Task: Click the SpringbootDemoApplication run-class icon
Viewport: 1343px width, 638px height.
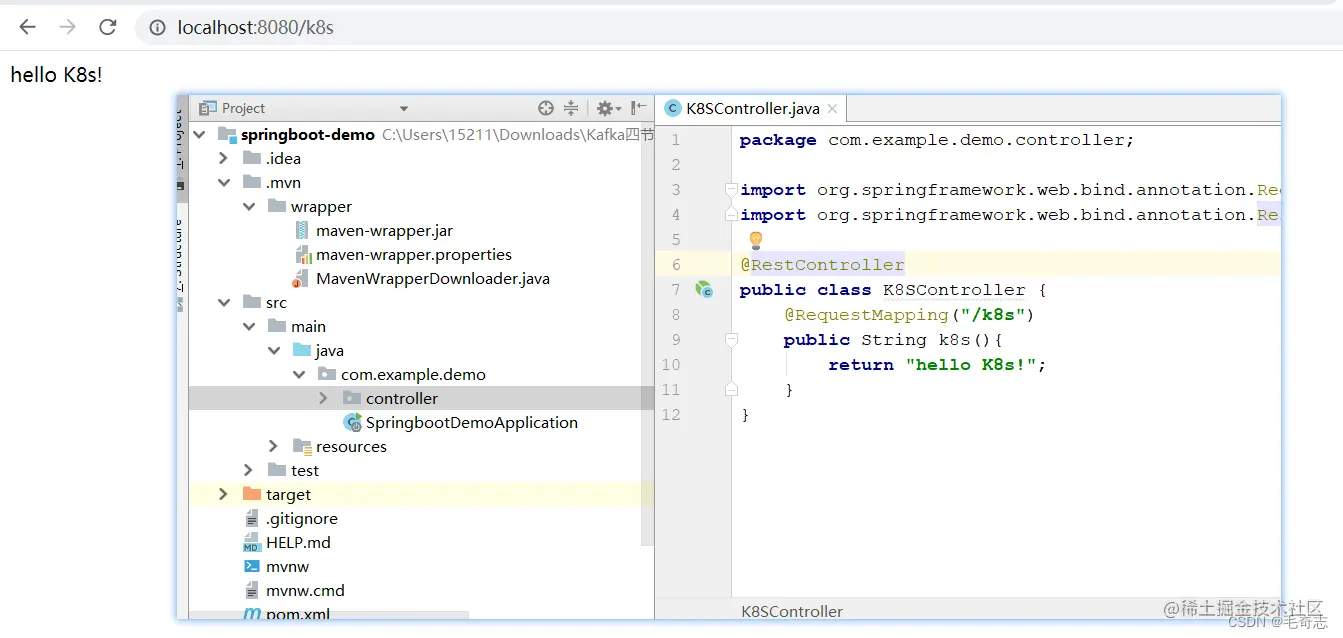Action: tap(352, 422)
